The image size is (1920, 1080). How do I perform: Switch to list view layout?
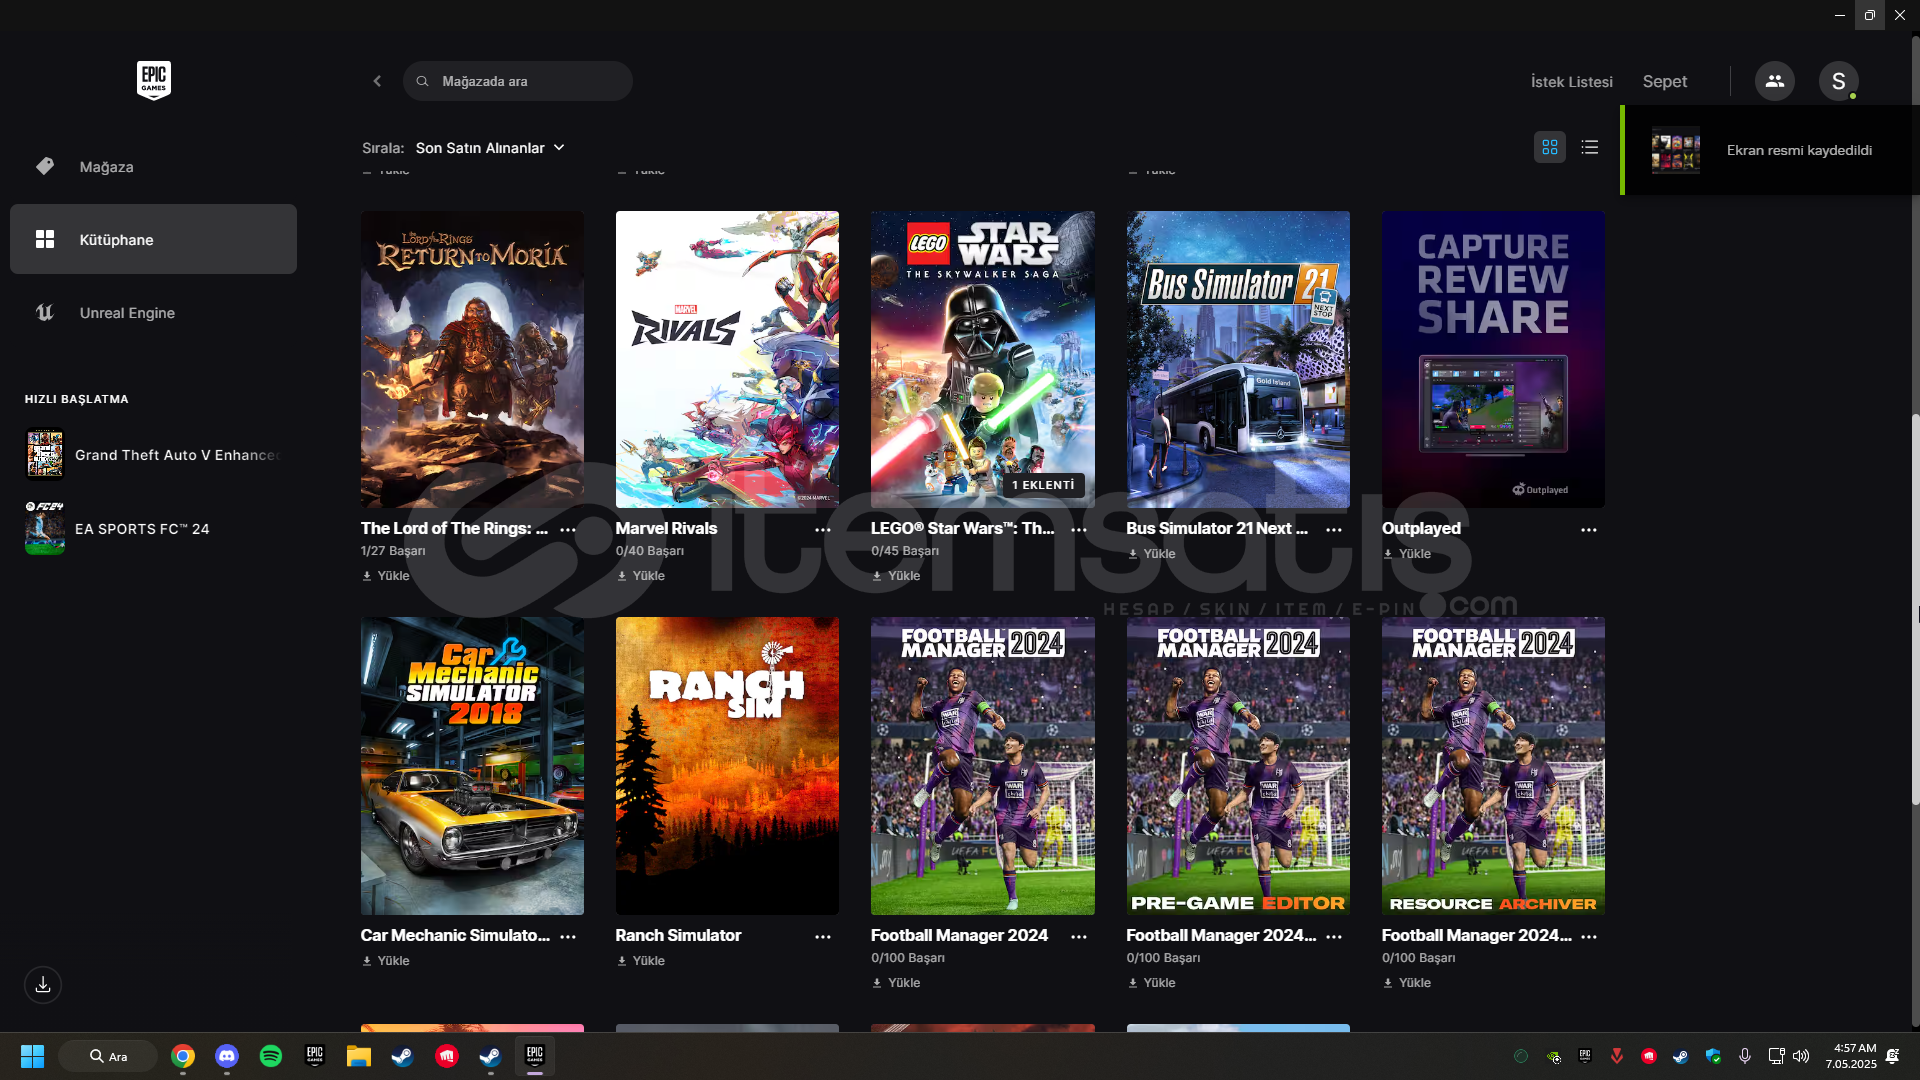(1590, 147)
